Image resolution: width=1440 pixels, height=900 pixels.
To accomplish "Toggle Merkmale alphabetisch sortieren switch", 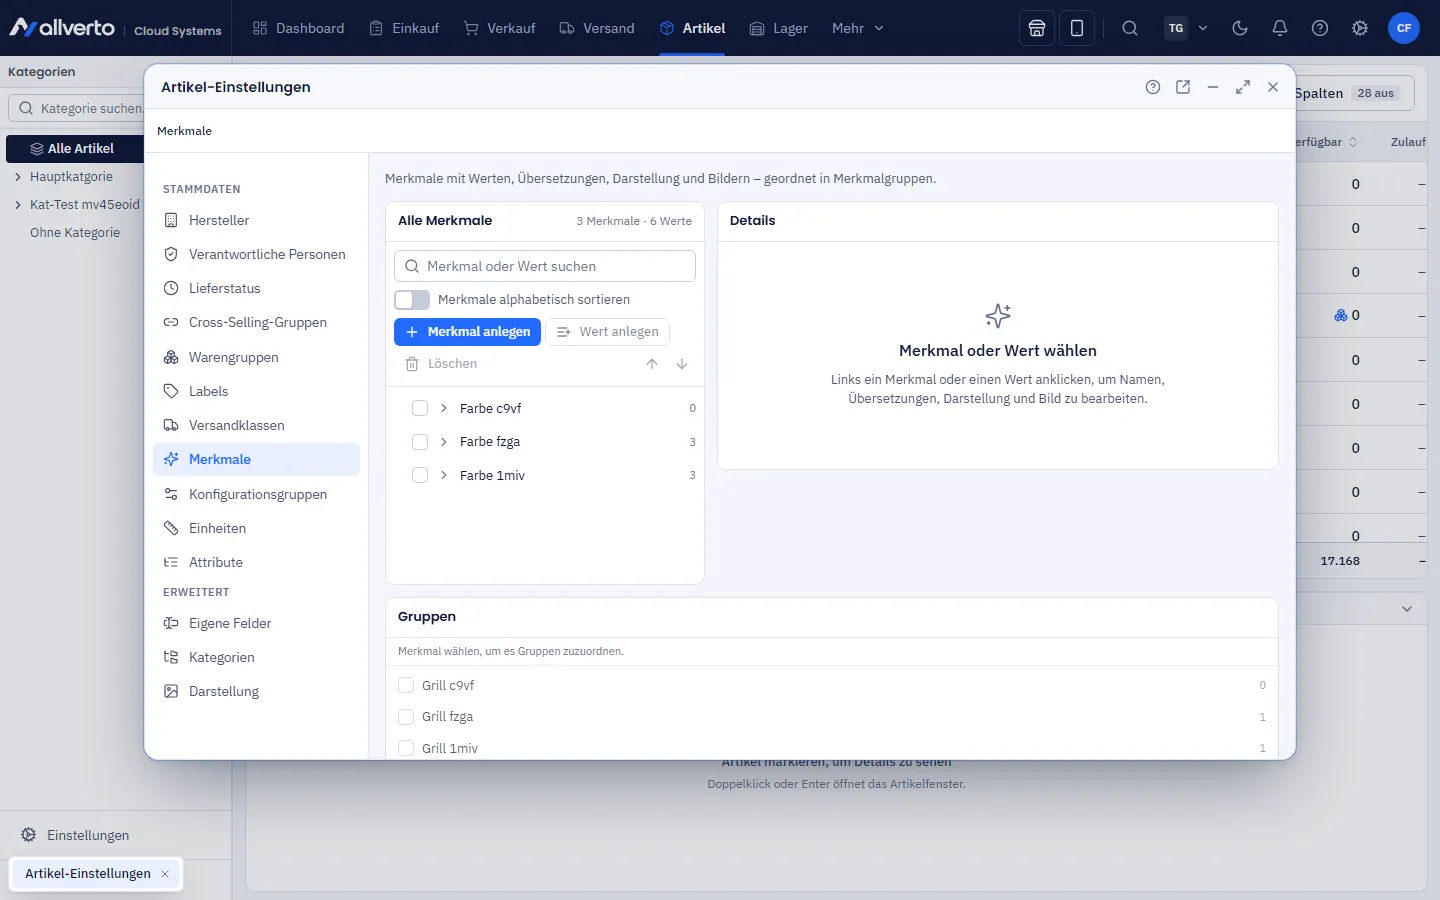I will click(x=412, y=300).
